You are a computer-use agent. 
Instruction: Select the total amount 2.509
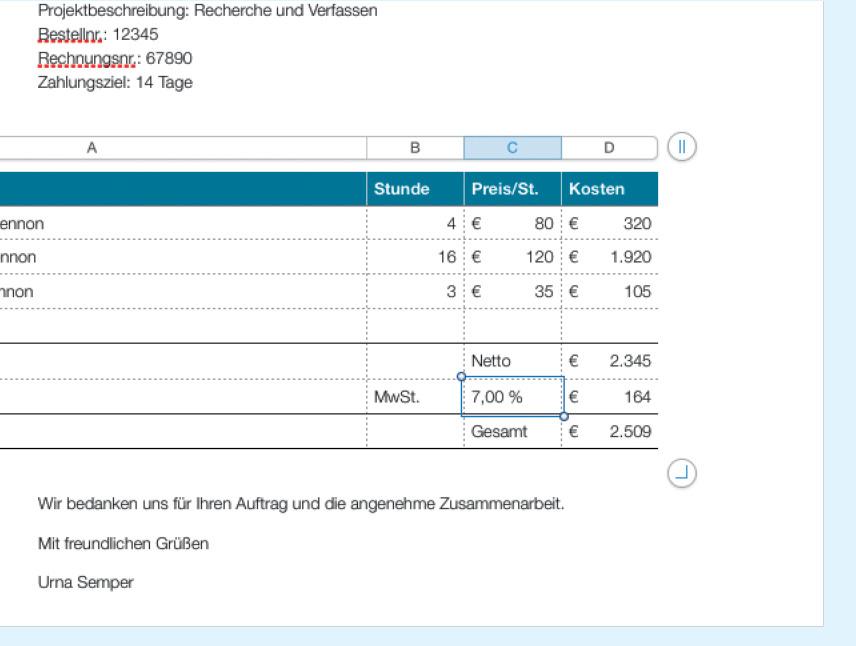(610, 431)
